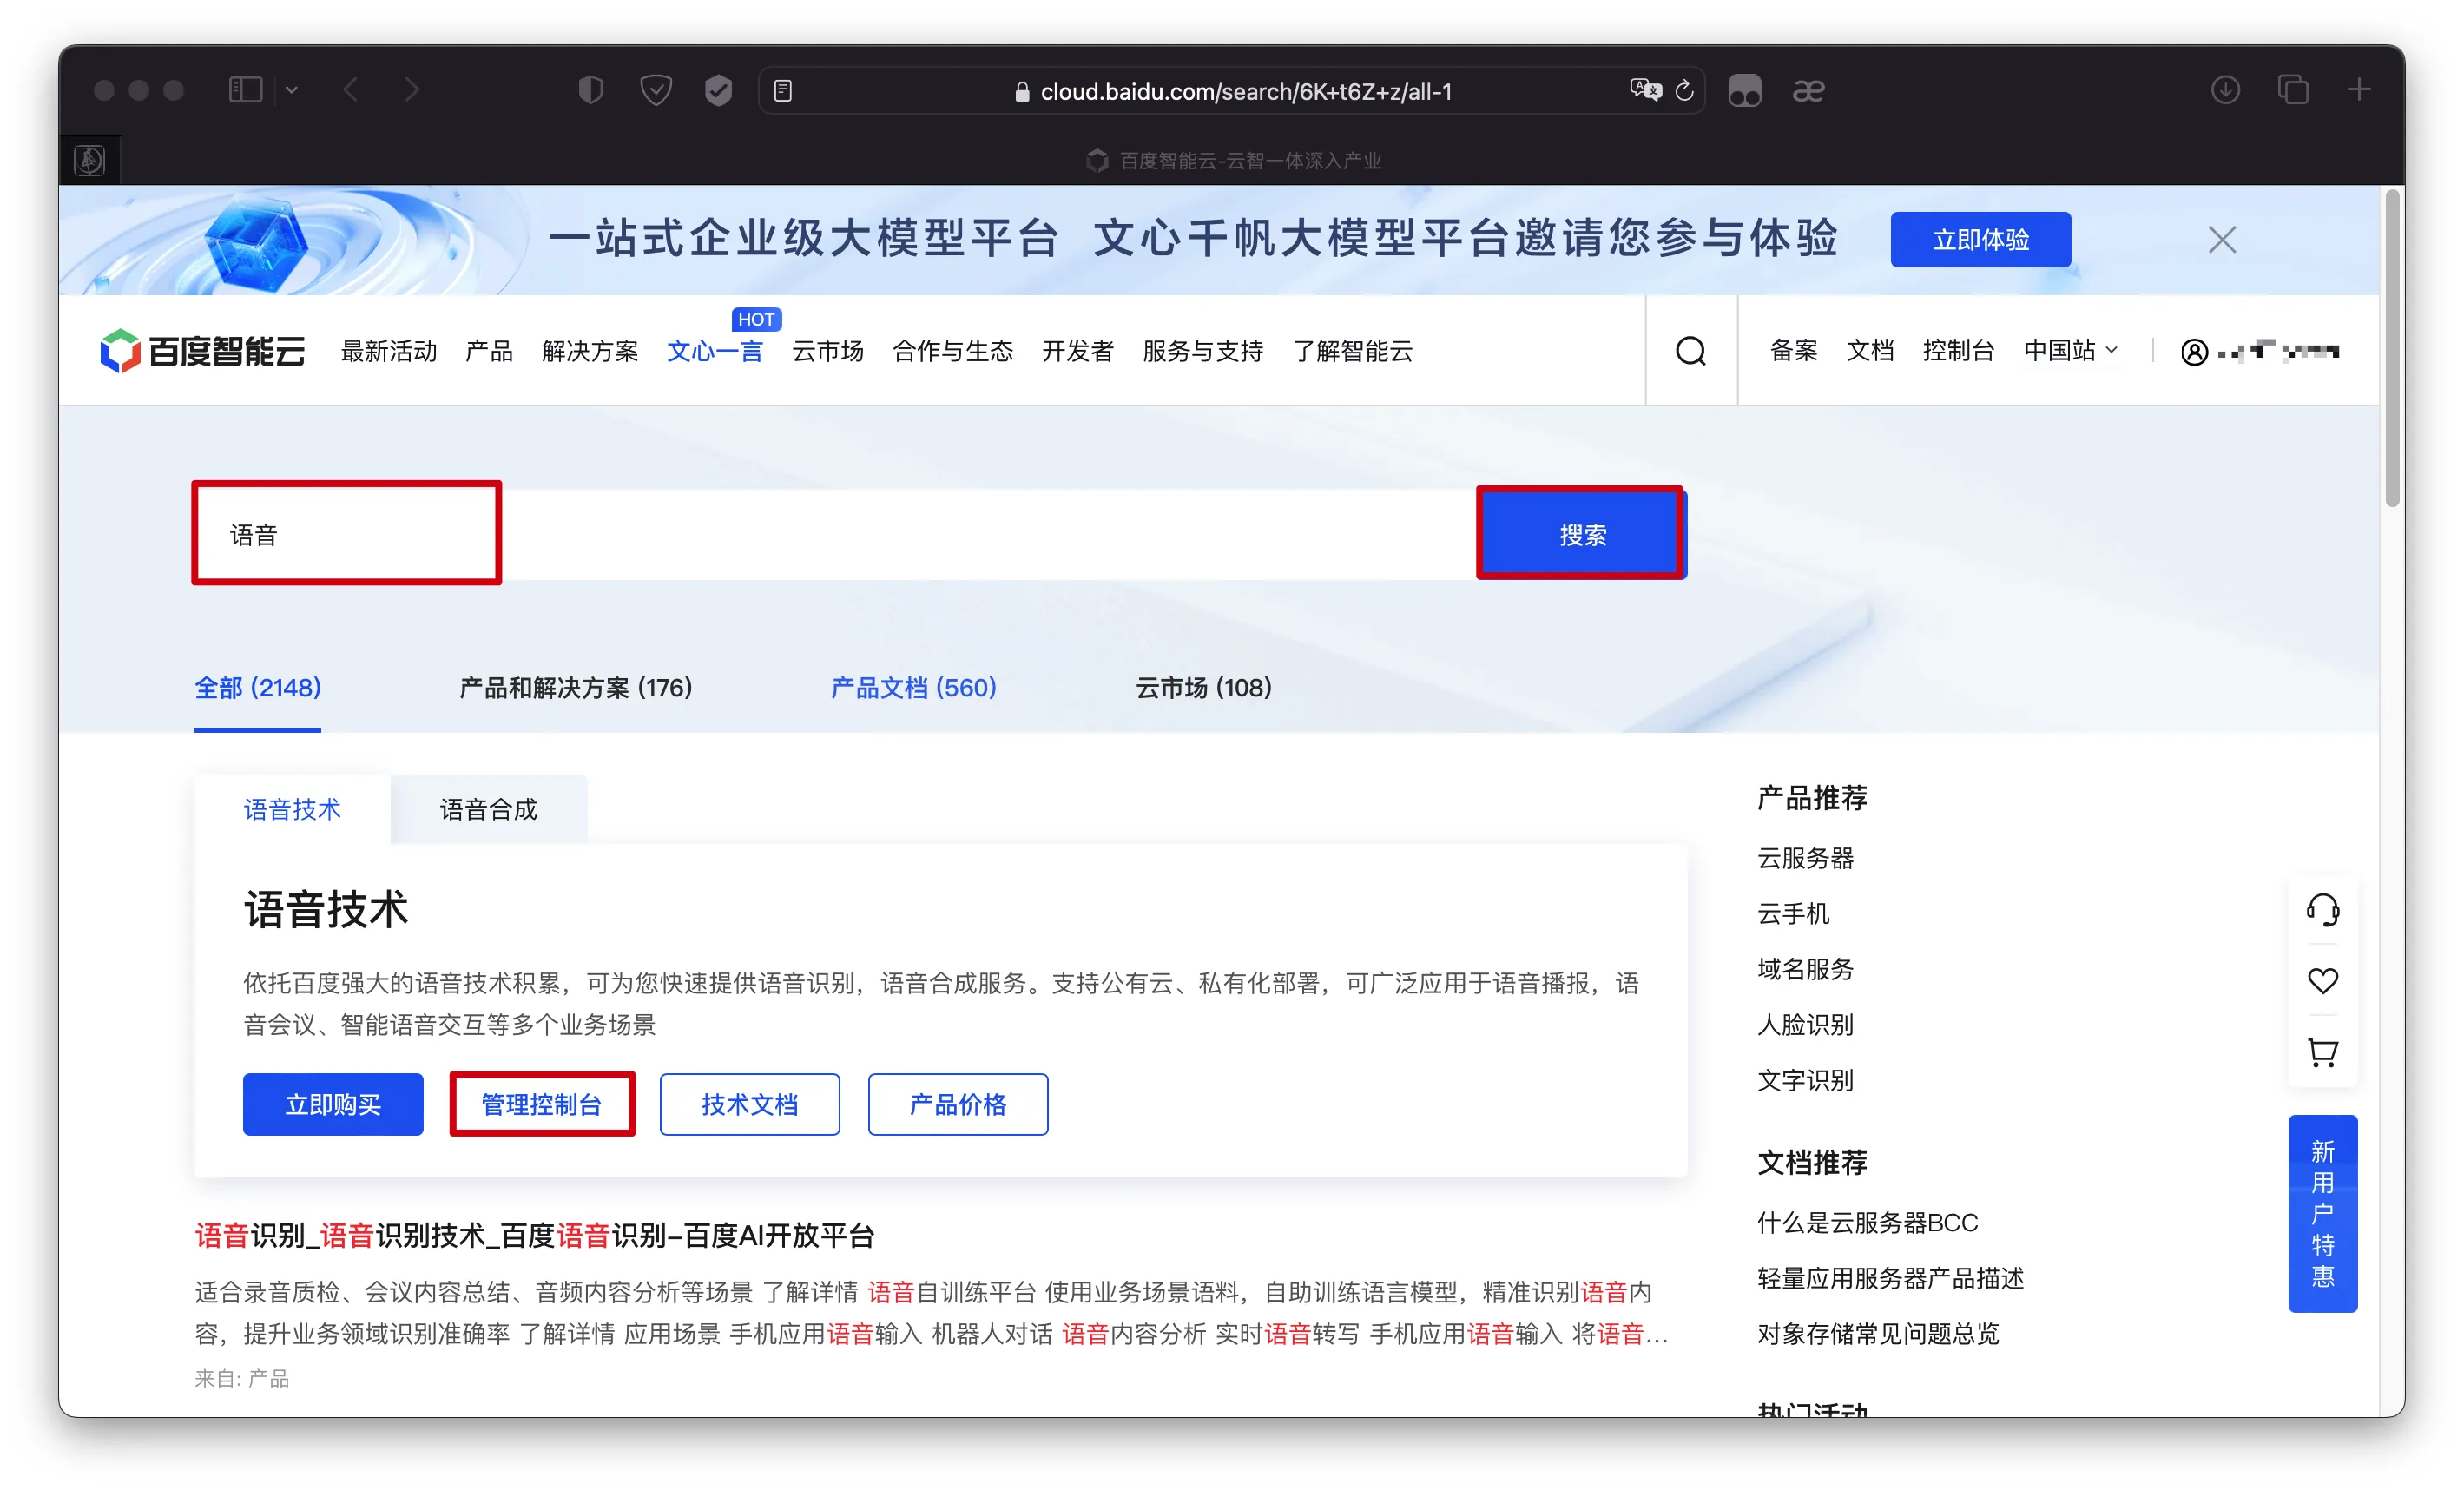Open 轻量应用服务器产品描述 document
Viewport: 2464px width, 1490px height.
1891,1278
